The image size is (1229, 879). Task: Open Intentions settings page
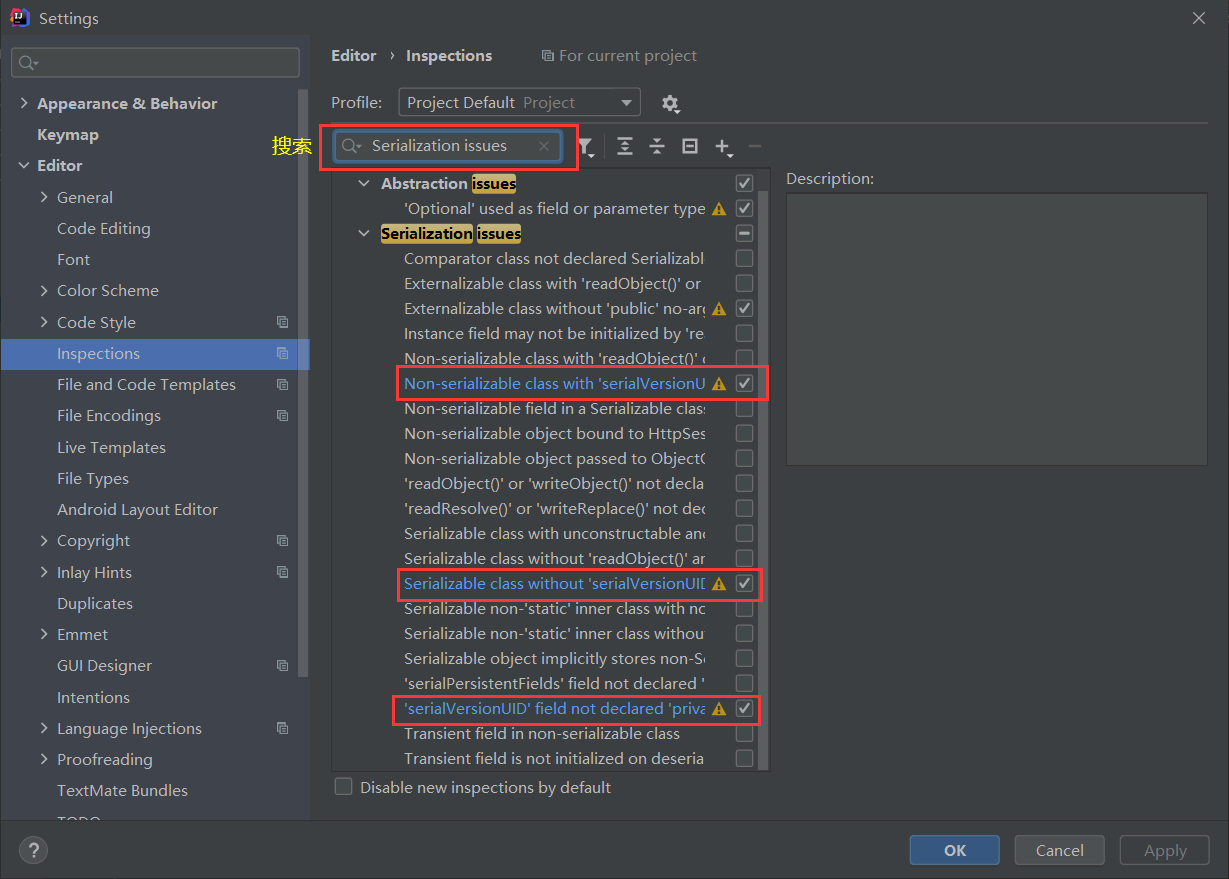(93, 697)
